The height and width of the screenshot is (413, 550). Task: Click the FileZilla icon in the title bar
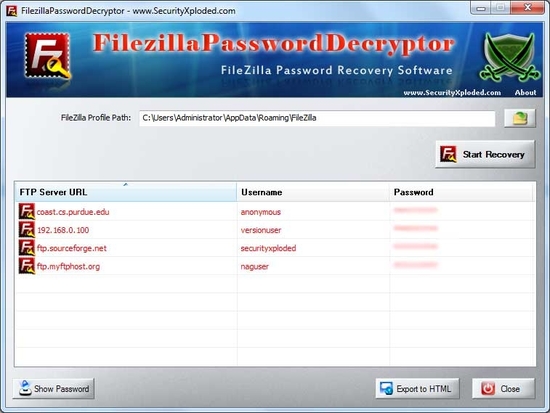pos(12,11)
